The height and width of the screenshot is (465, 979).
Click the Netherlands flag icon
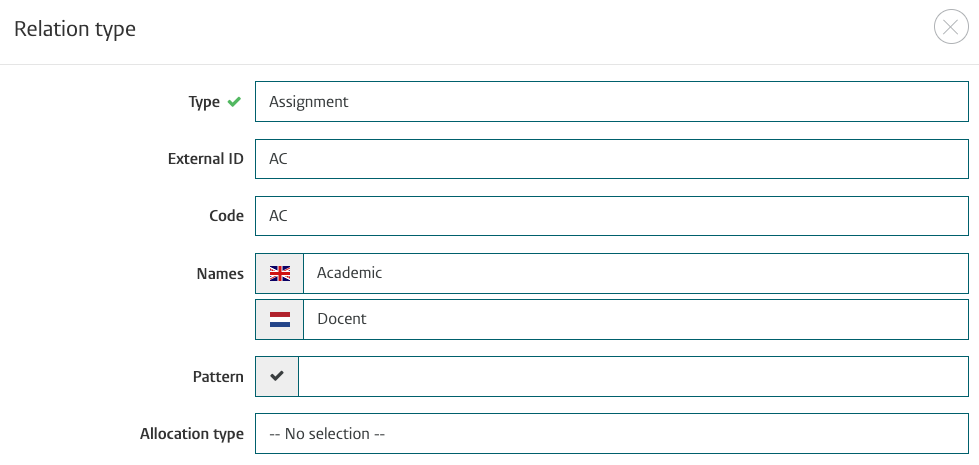280,320
